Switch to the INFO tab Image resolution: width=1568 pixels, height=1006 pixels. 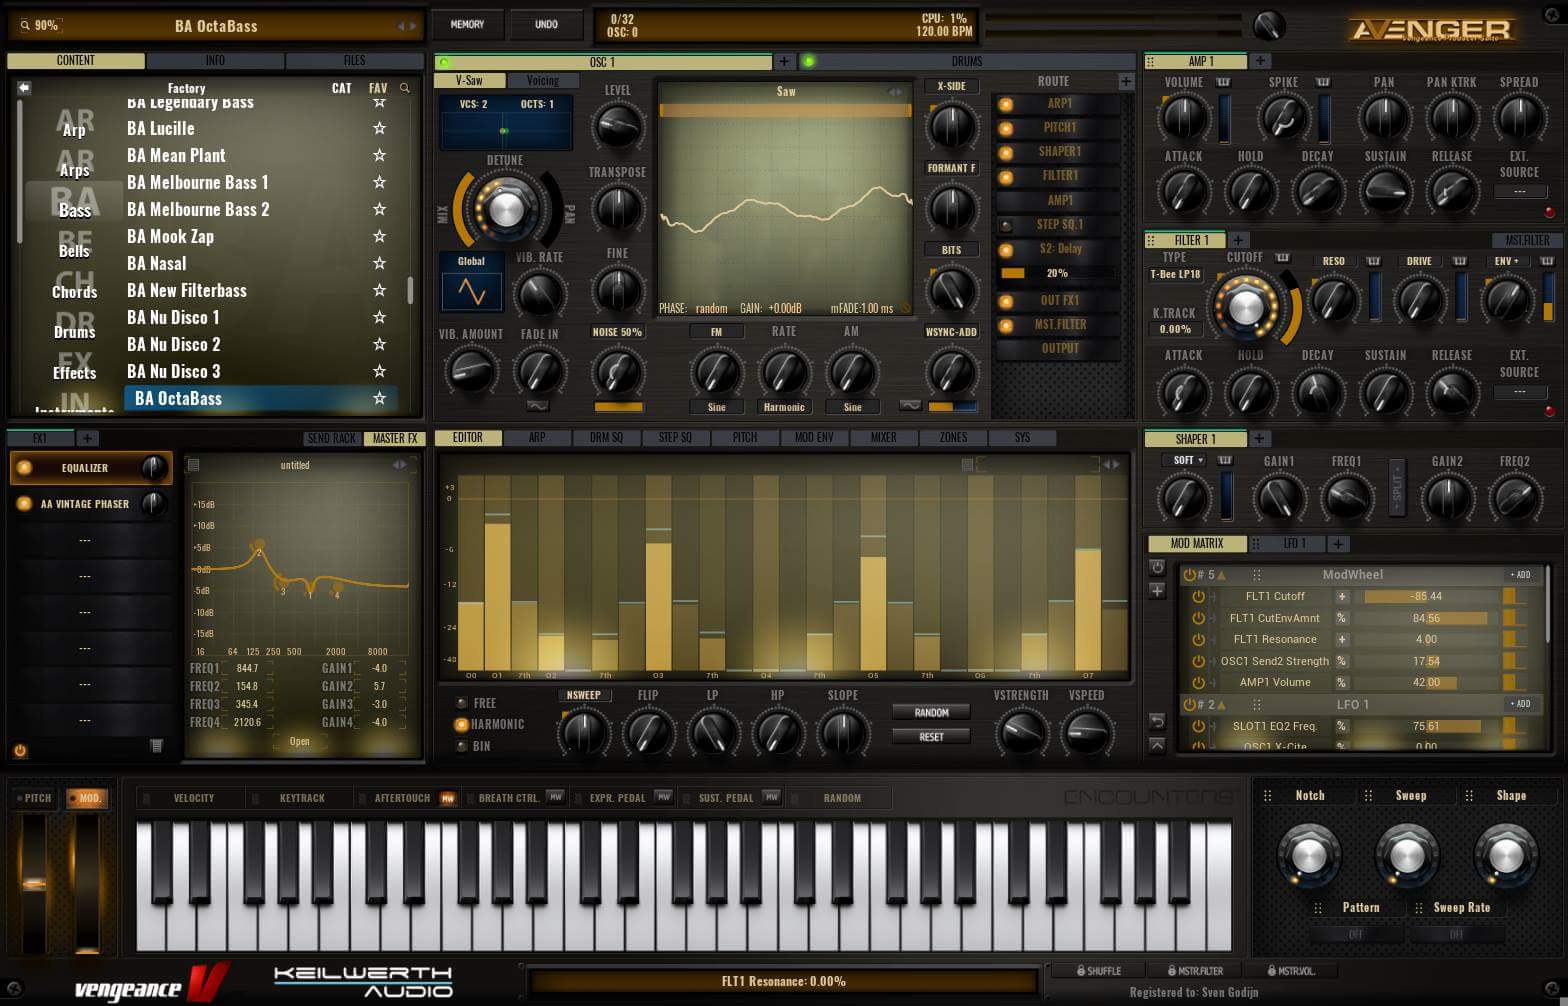[215, 61]
